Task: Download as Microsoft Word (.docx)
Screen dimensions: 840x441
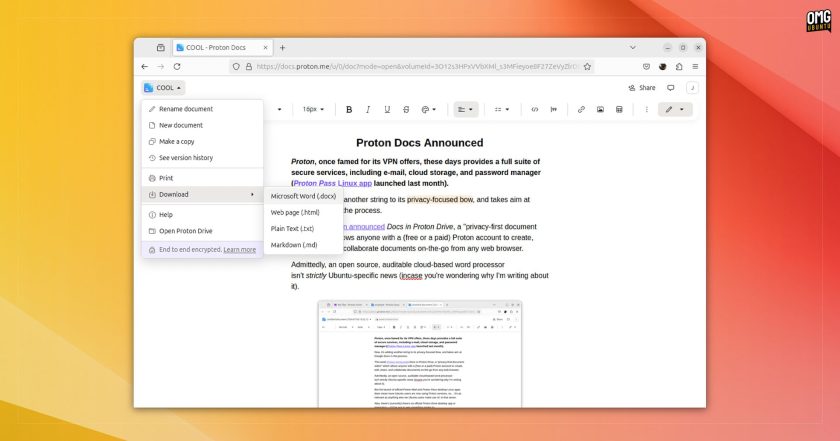Action: click(303, 196)
